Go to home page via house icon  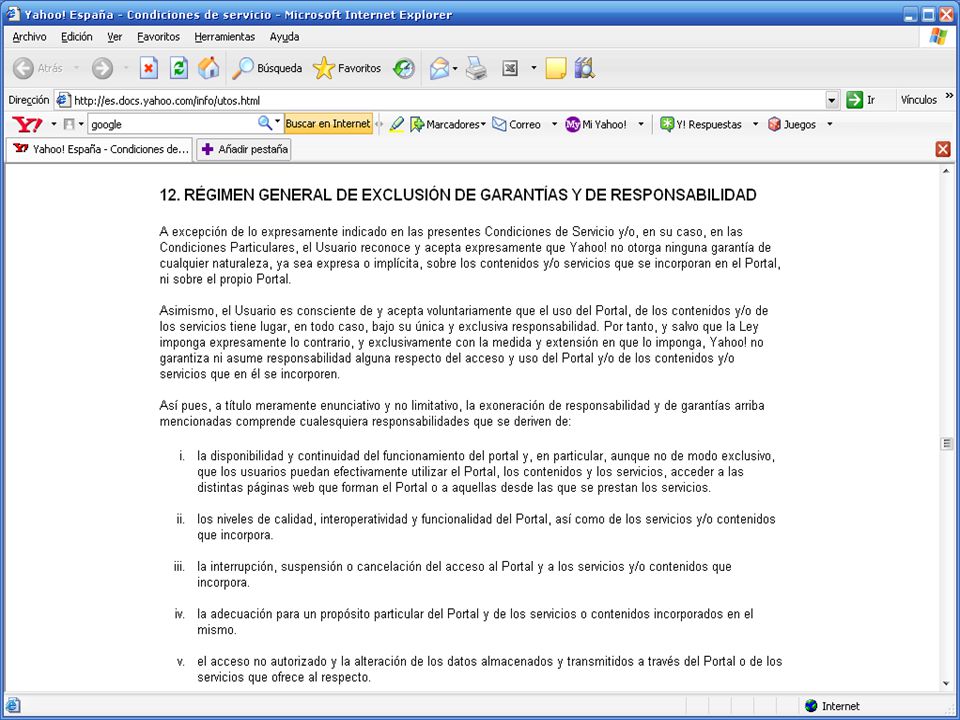pos(208,68)
